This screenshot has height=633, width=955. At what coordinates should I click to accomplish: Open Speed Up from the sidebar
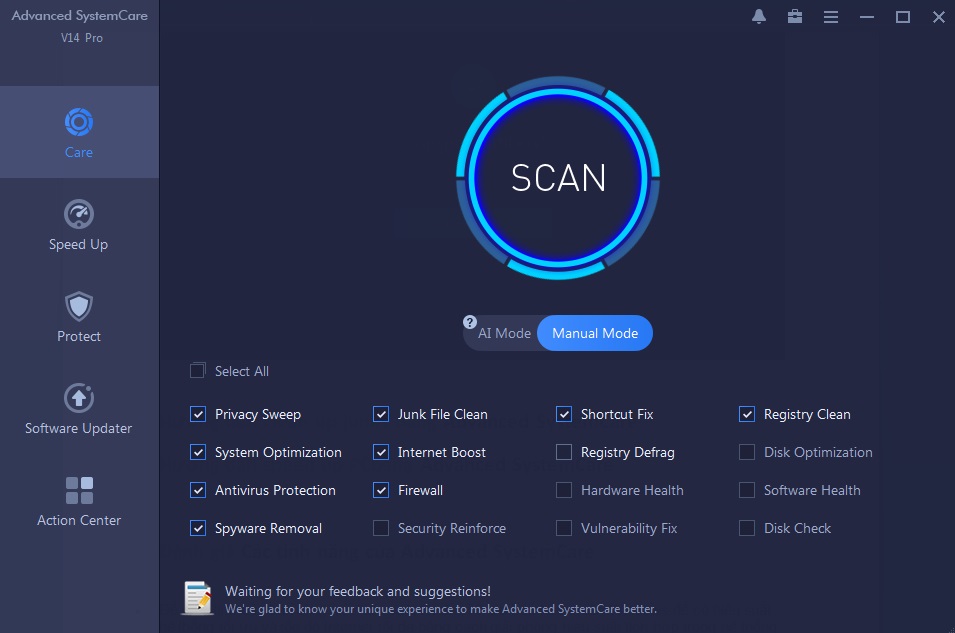(79, 222)
